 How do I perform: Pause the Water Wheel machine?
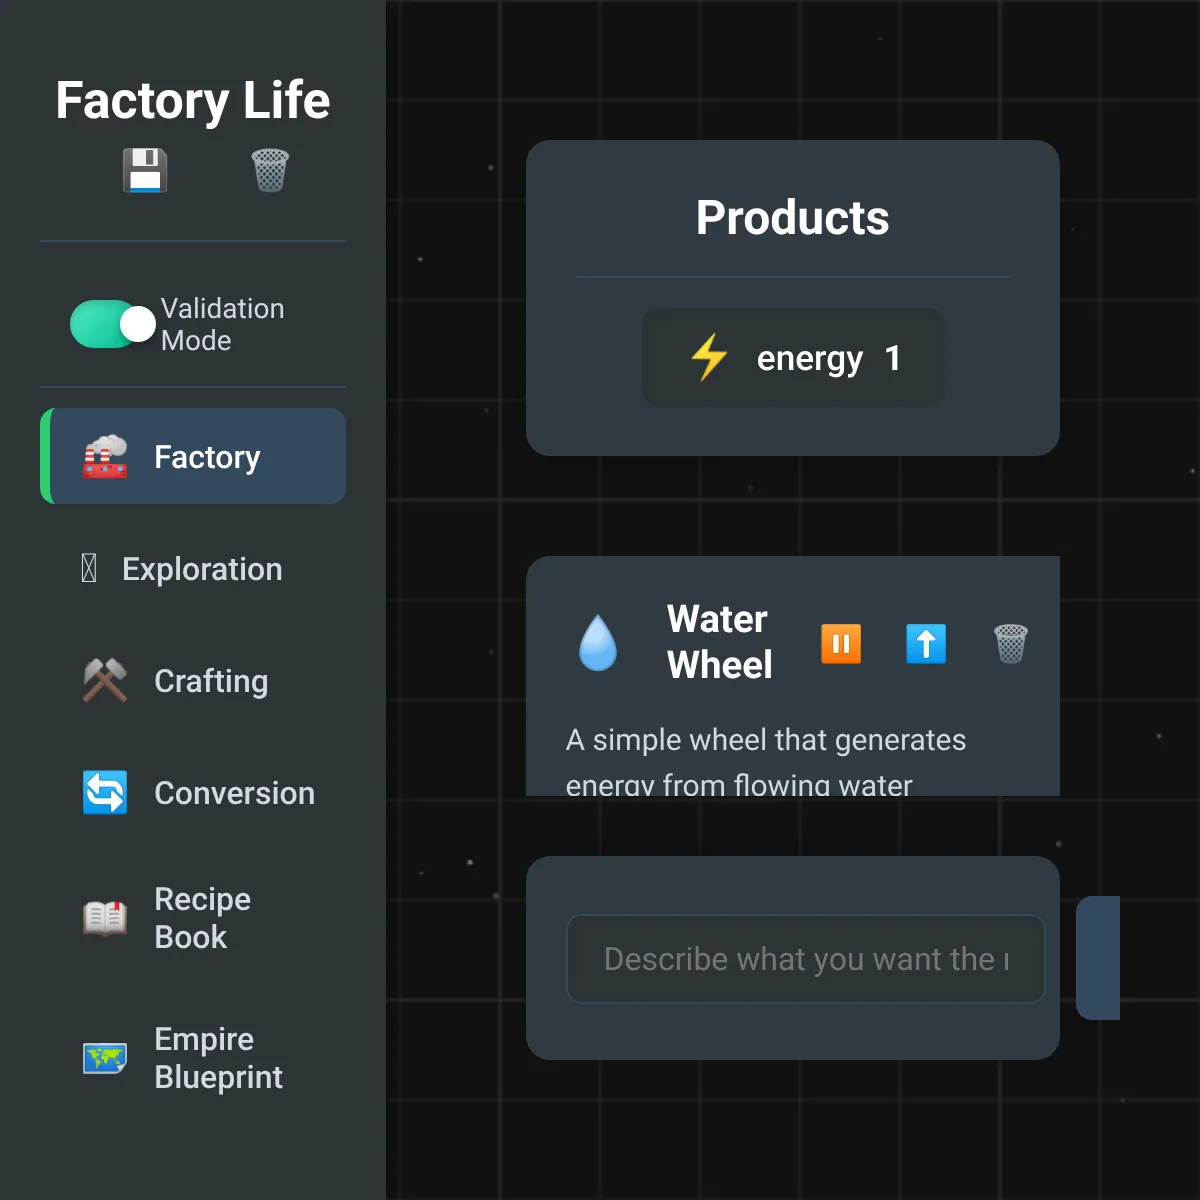[x=841, y=643]
